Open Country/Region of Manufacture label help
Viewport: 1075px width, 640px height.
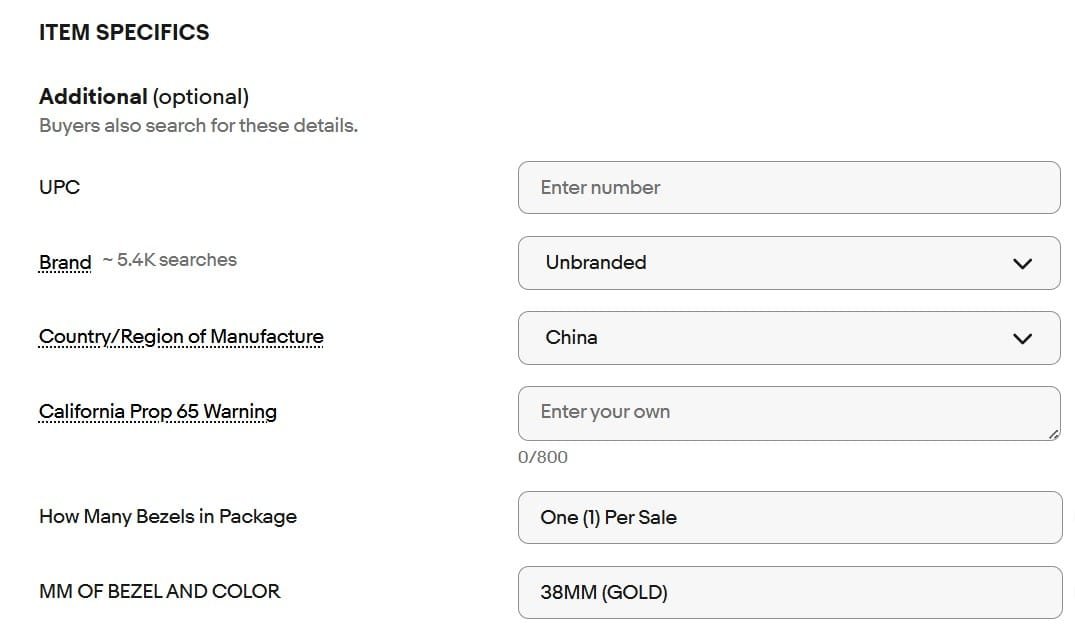point(181,337)
